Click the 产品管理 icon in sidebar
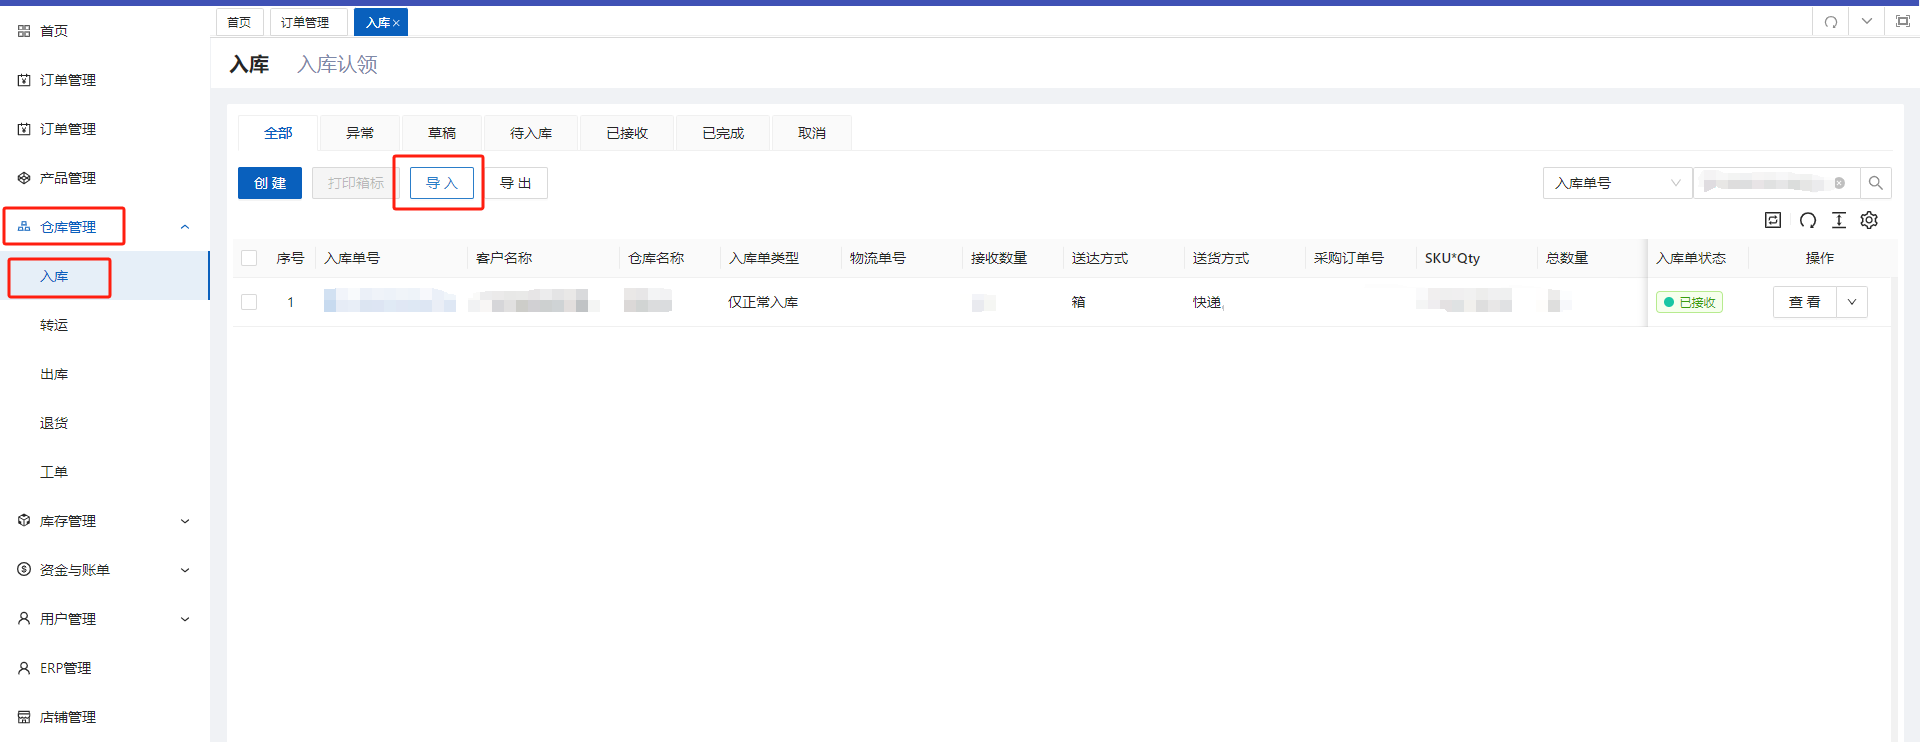1920x742 pixels. tap(24, 178)
